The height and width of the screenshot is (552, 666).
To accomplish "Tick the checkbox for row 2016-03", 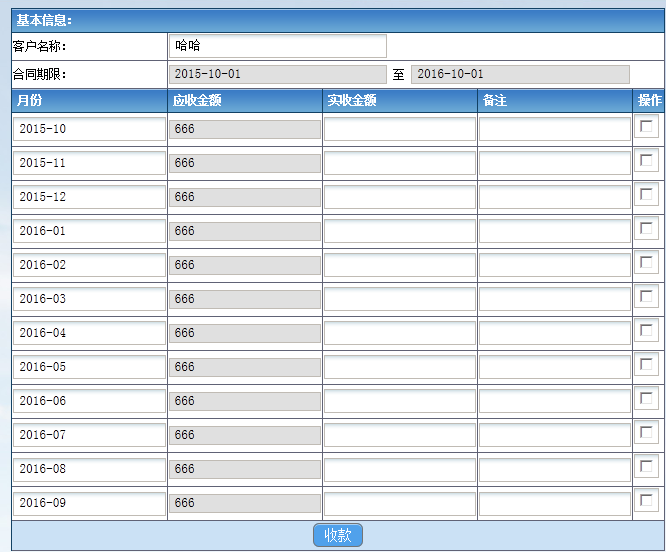I will 646,296.
